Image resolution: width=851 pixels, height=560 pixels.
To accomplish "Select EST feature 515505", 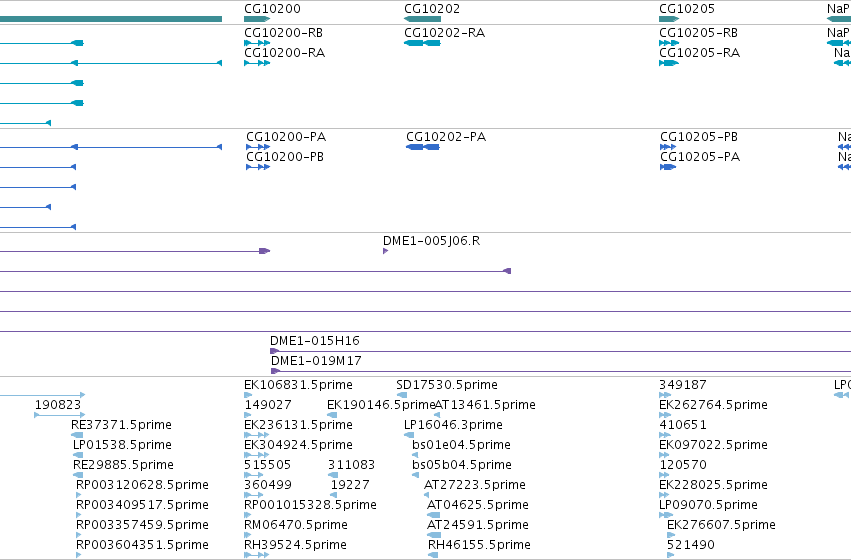I will tap(268, 465).
